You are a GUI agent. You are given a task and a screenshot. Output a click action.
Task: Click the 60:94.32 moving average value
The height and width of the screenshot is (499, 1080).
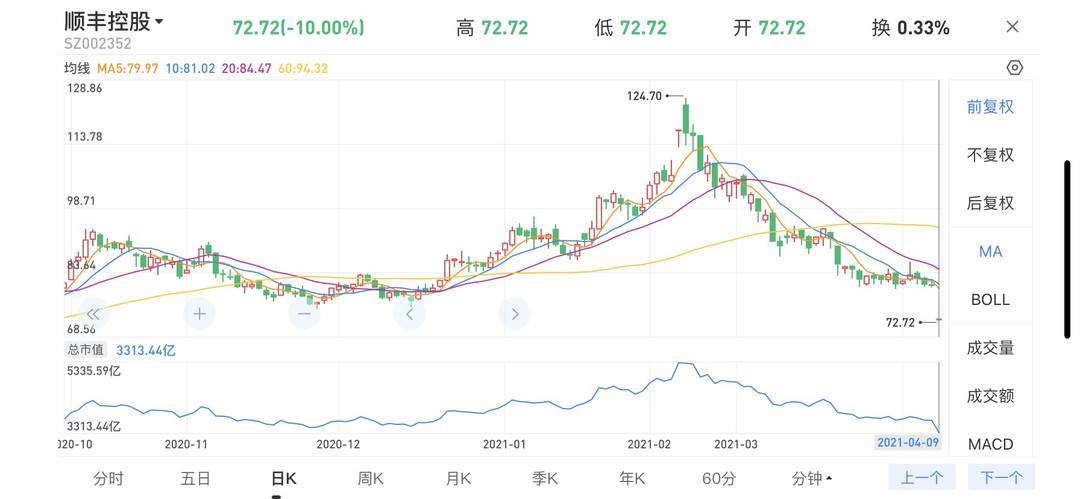[x=303, y=68]
